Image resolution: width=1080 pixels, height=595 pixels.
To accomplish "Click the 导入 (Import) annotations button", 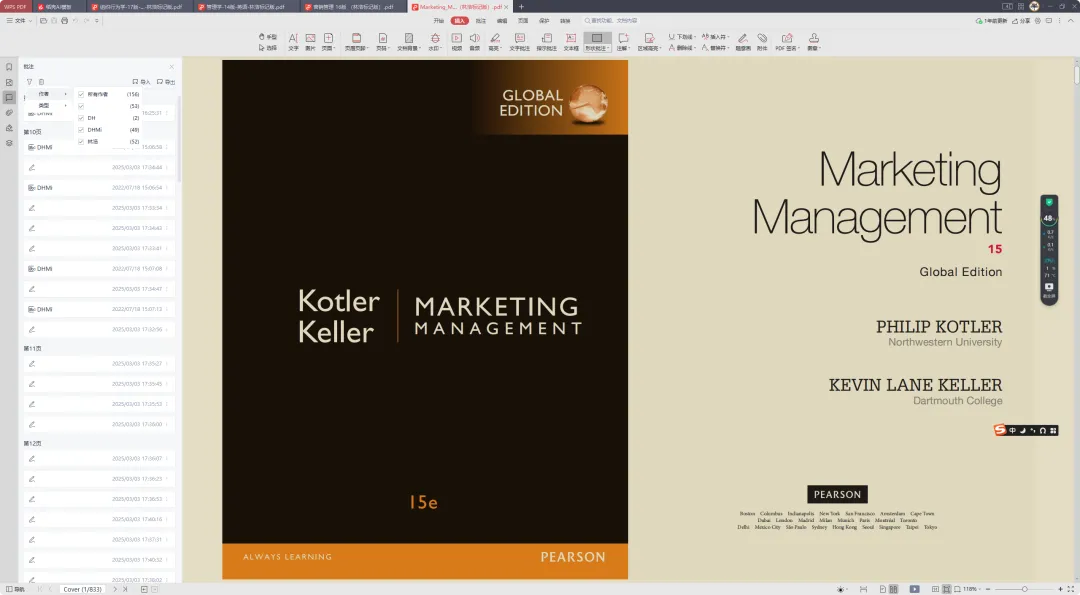I will [x=141, y=81].
